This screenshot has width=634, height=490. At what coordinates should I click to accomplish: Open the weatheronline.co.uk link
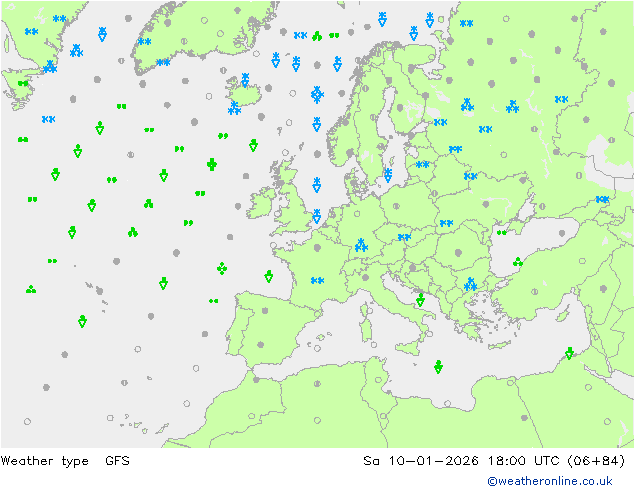point(550,481)
